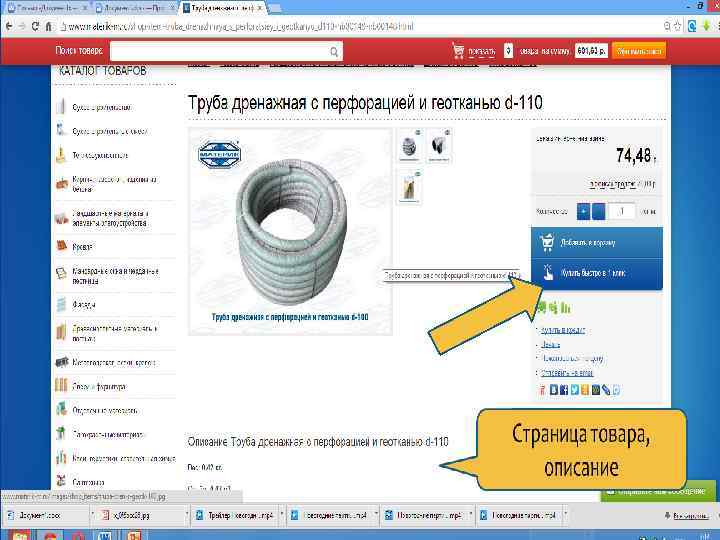Click the Печать link
The image size is (720, 540).
coord(550,344)
